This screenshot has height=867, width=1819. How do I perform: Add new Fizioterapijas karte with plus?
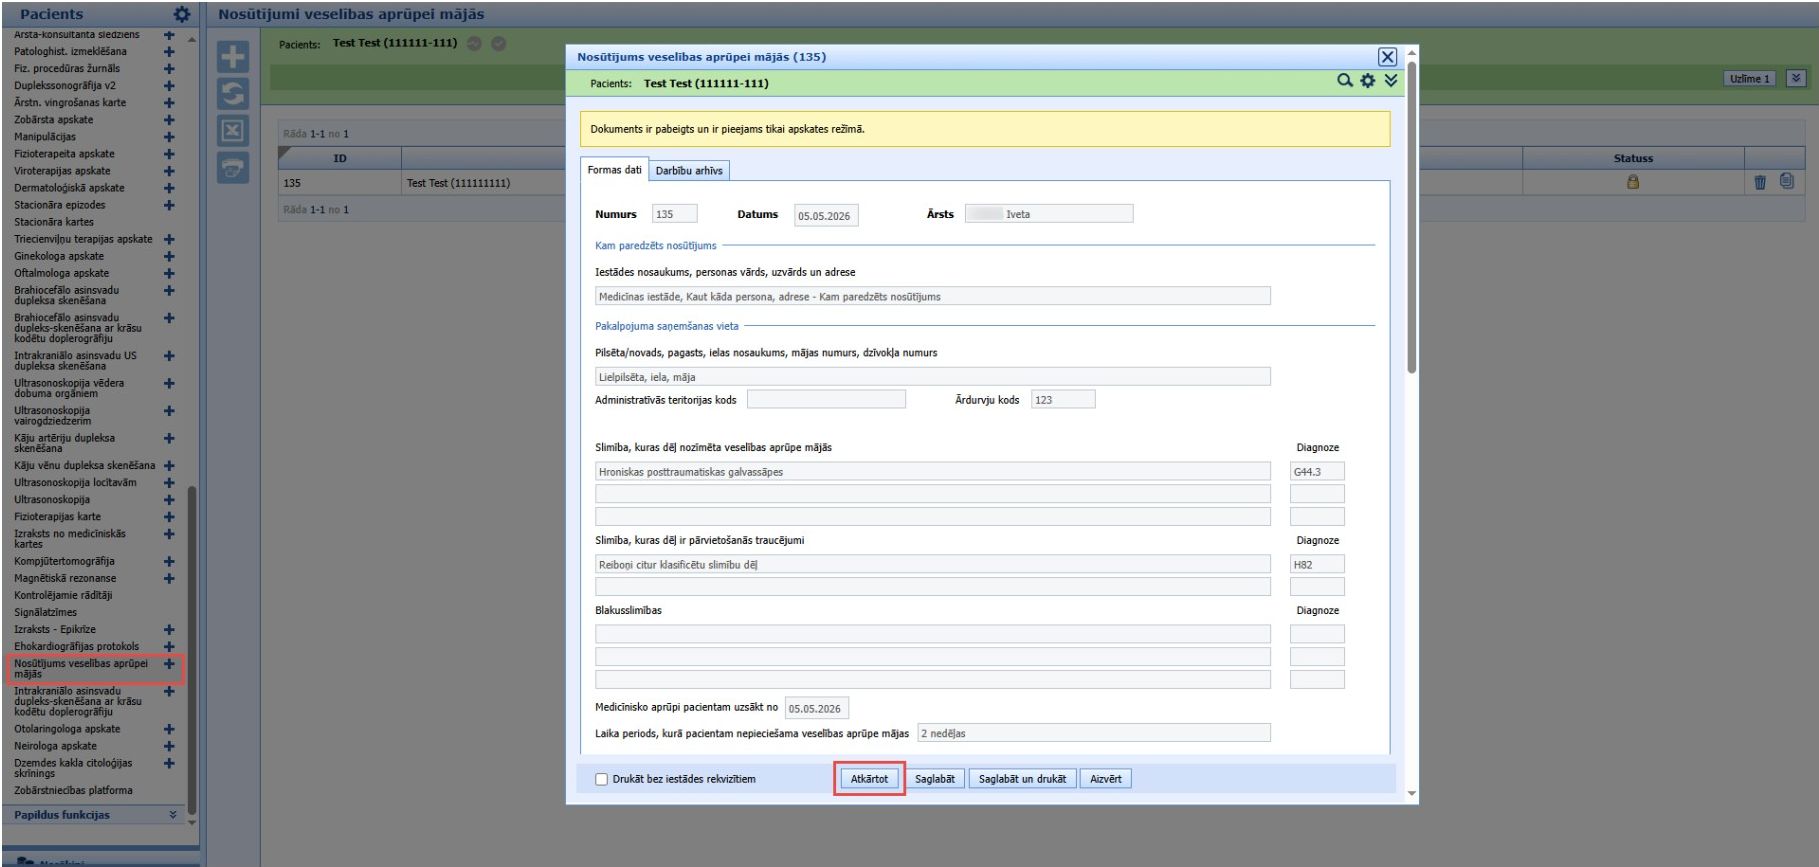click(x=169, y=516)
